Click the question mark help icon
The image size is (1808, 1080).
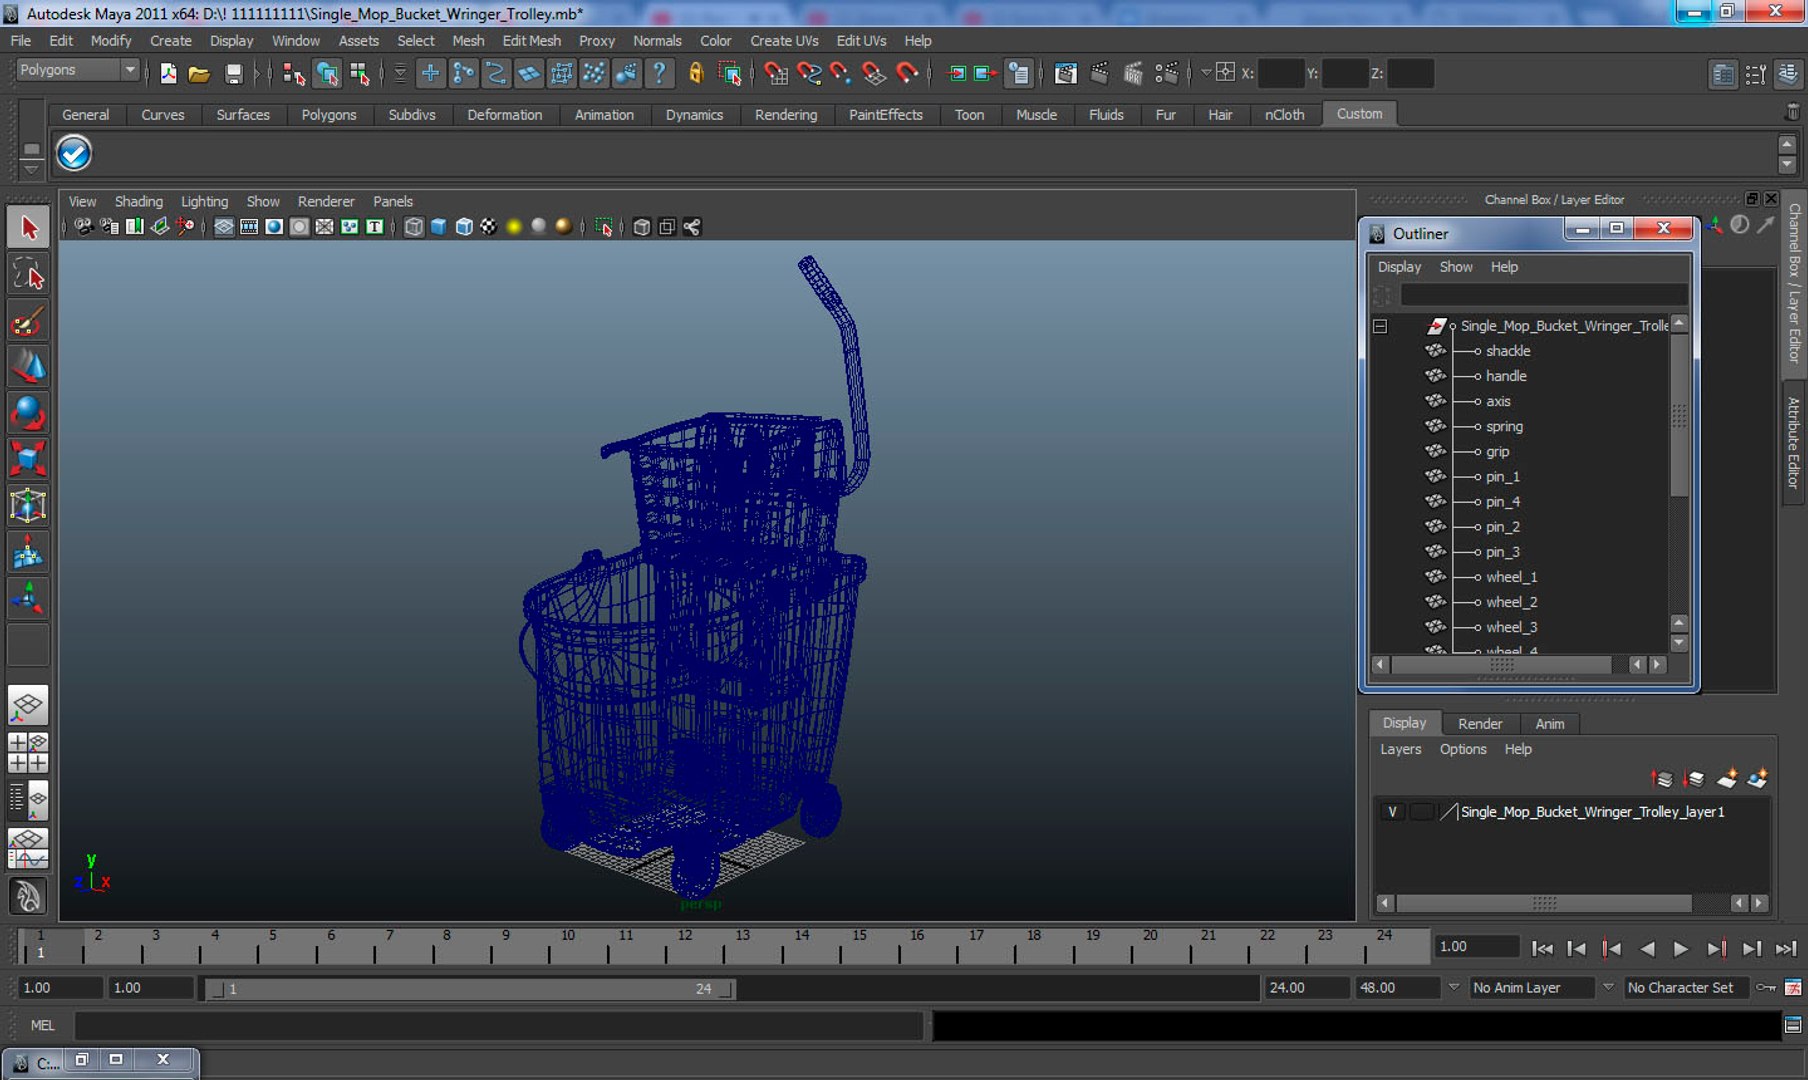click(x=659, y=73)
